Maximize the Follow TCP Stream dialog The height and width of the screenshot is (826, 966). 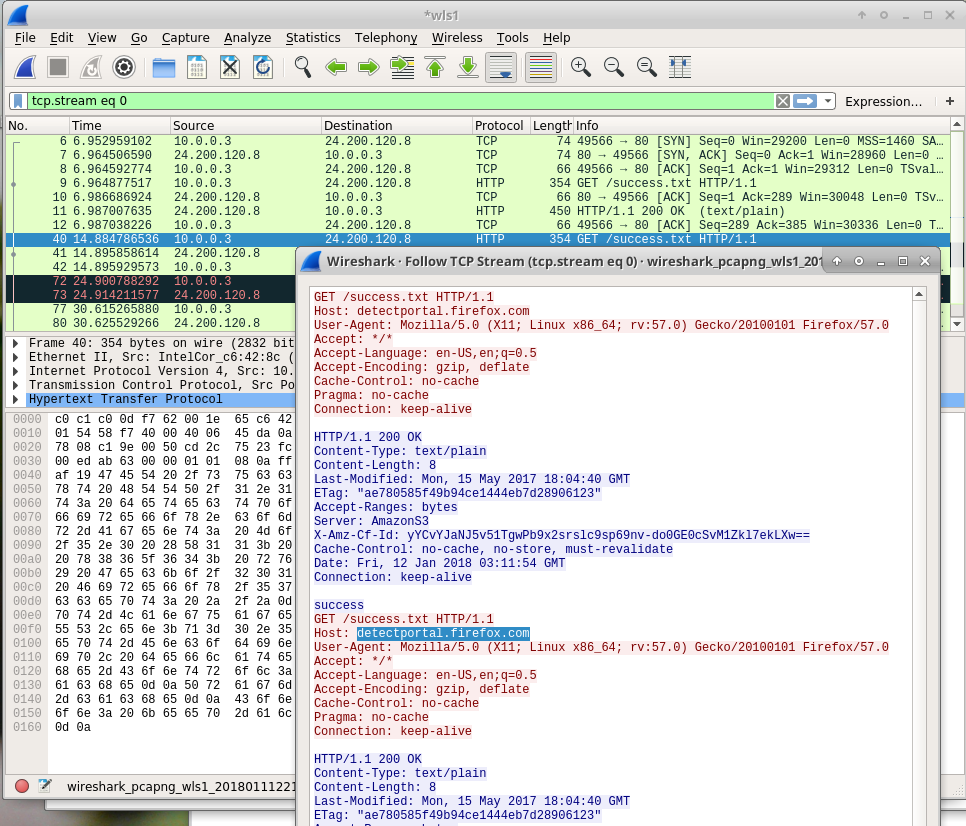click(903, 261)
